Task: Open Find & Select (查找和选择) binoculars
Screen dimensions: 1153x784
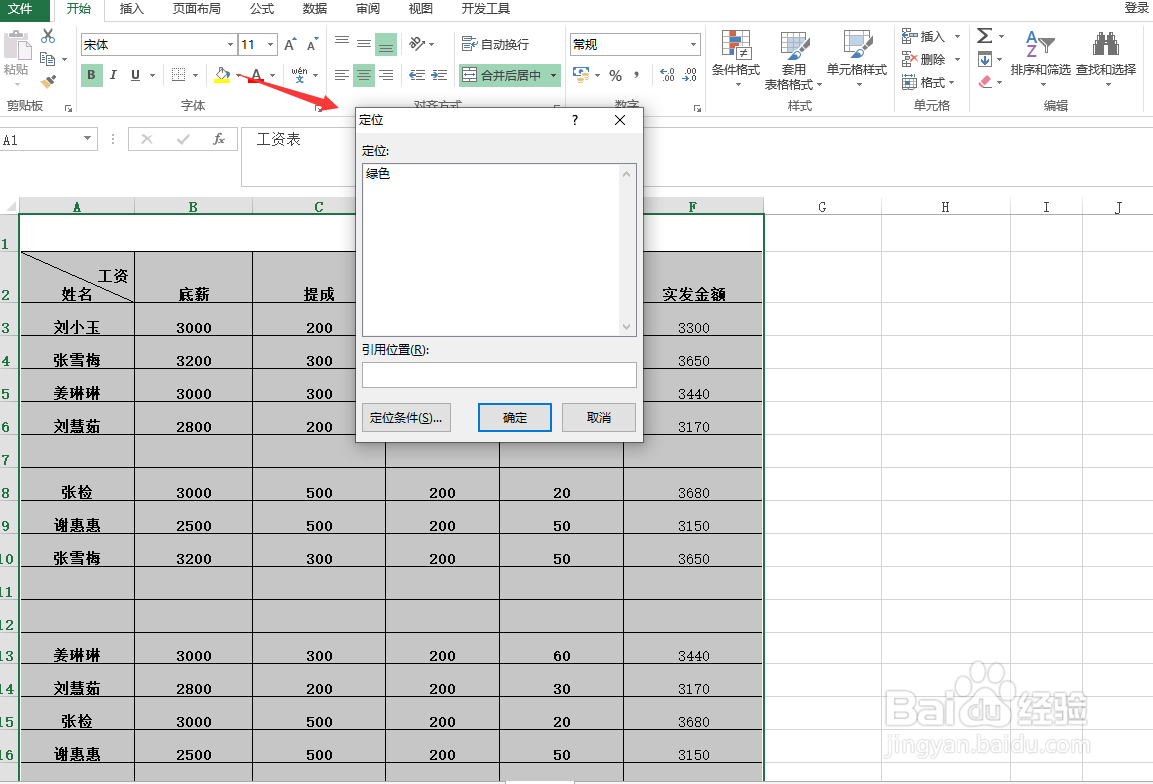Action: point(1106,59)
